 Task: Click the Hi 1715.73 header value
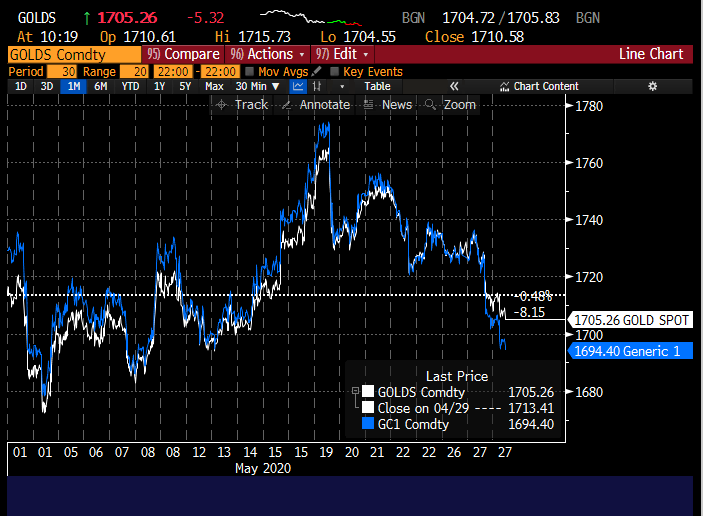coord(253,37)
